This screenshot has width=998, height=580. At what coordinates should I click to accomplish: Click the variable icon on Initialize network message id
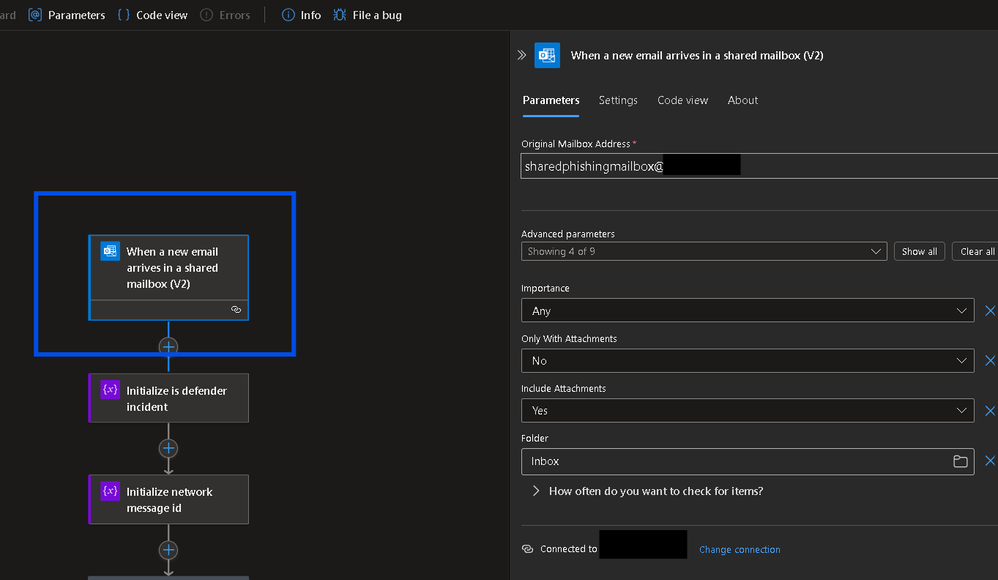point(110,491)
